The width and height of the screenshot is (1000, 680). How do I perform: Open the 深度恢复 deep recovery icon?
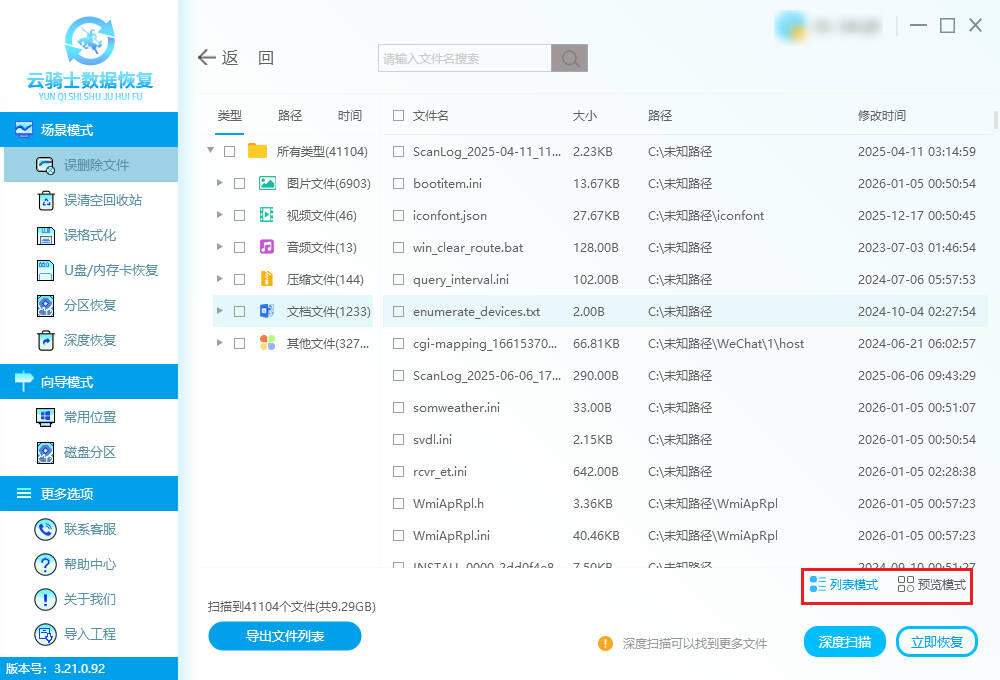pos(45,341)
